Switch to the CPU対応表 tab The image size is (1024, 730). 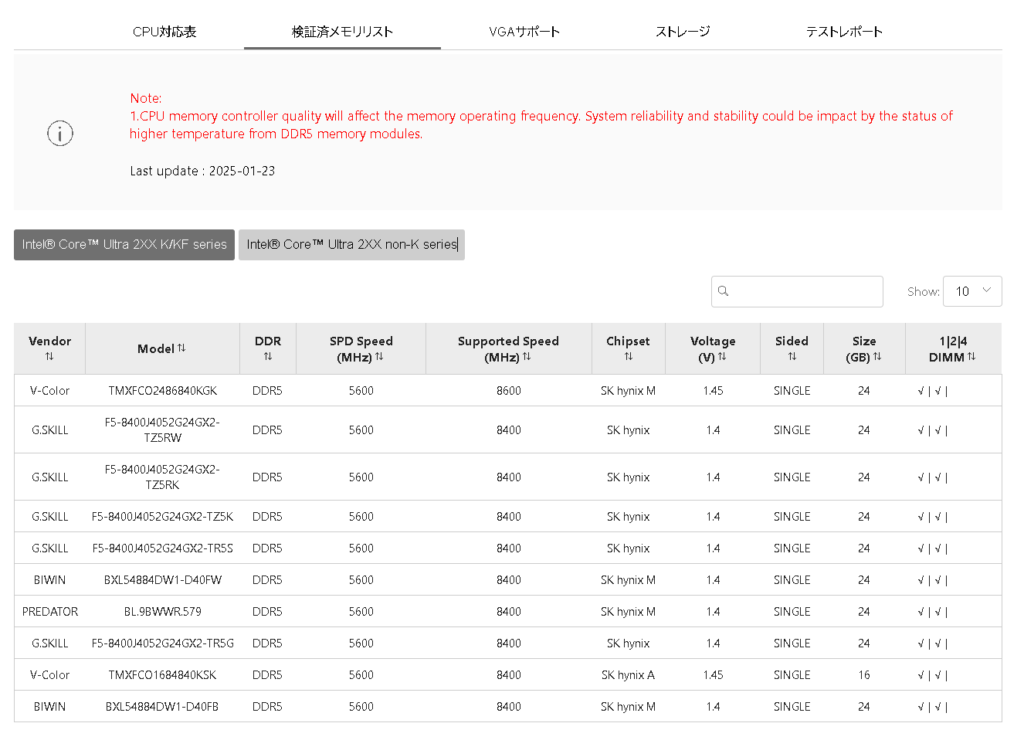point(165,32)
